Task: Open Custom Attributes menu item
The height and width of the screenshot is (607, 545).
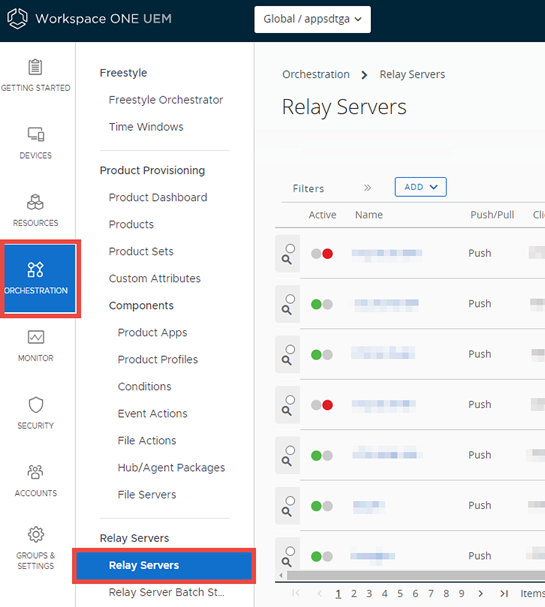Action: pyautogui.click(x=154, y=278)
